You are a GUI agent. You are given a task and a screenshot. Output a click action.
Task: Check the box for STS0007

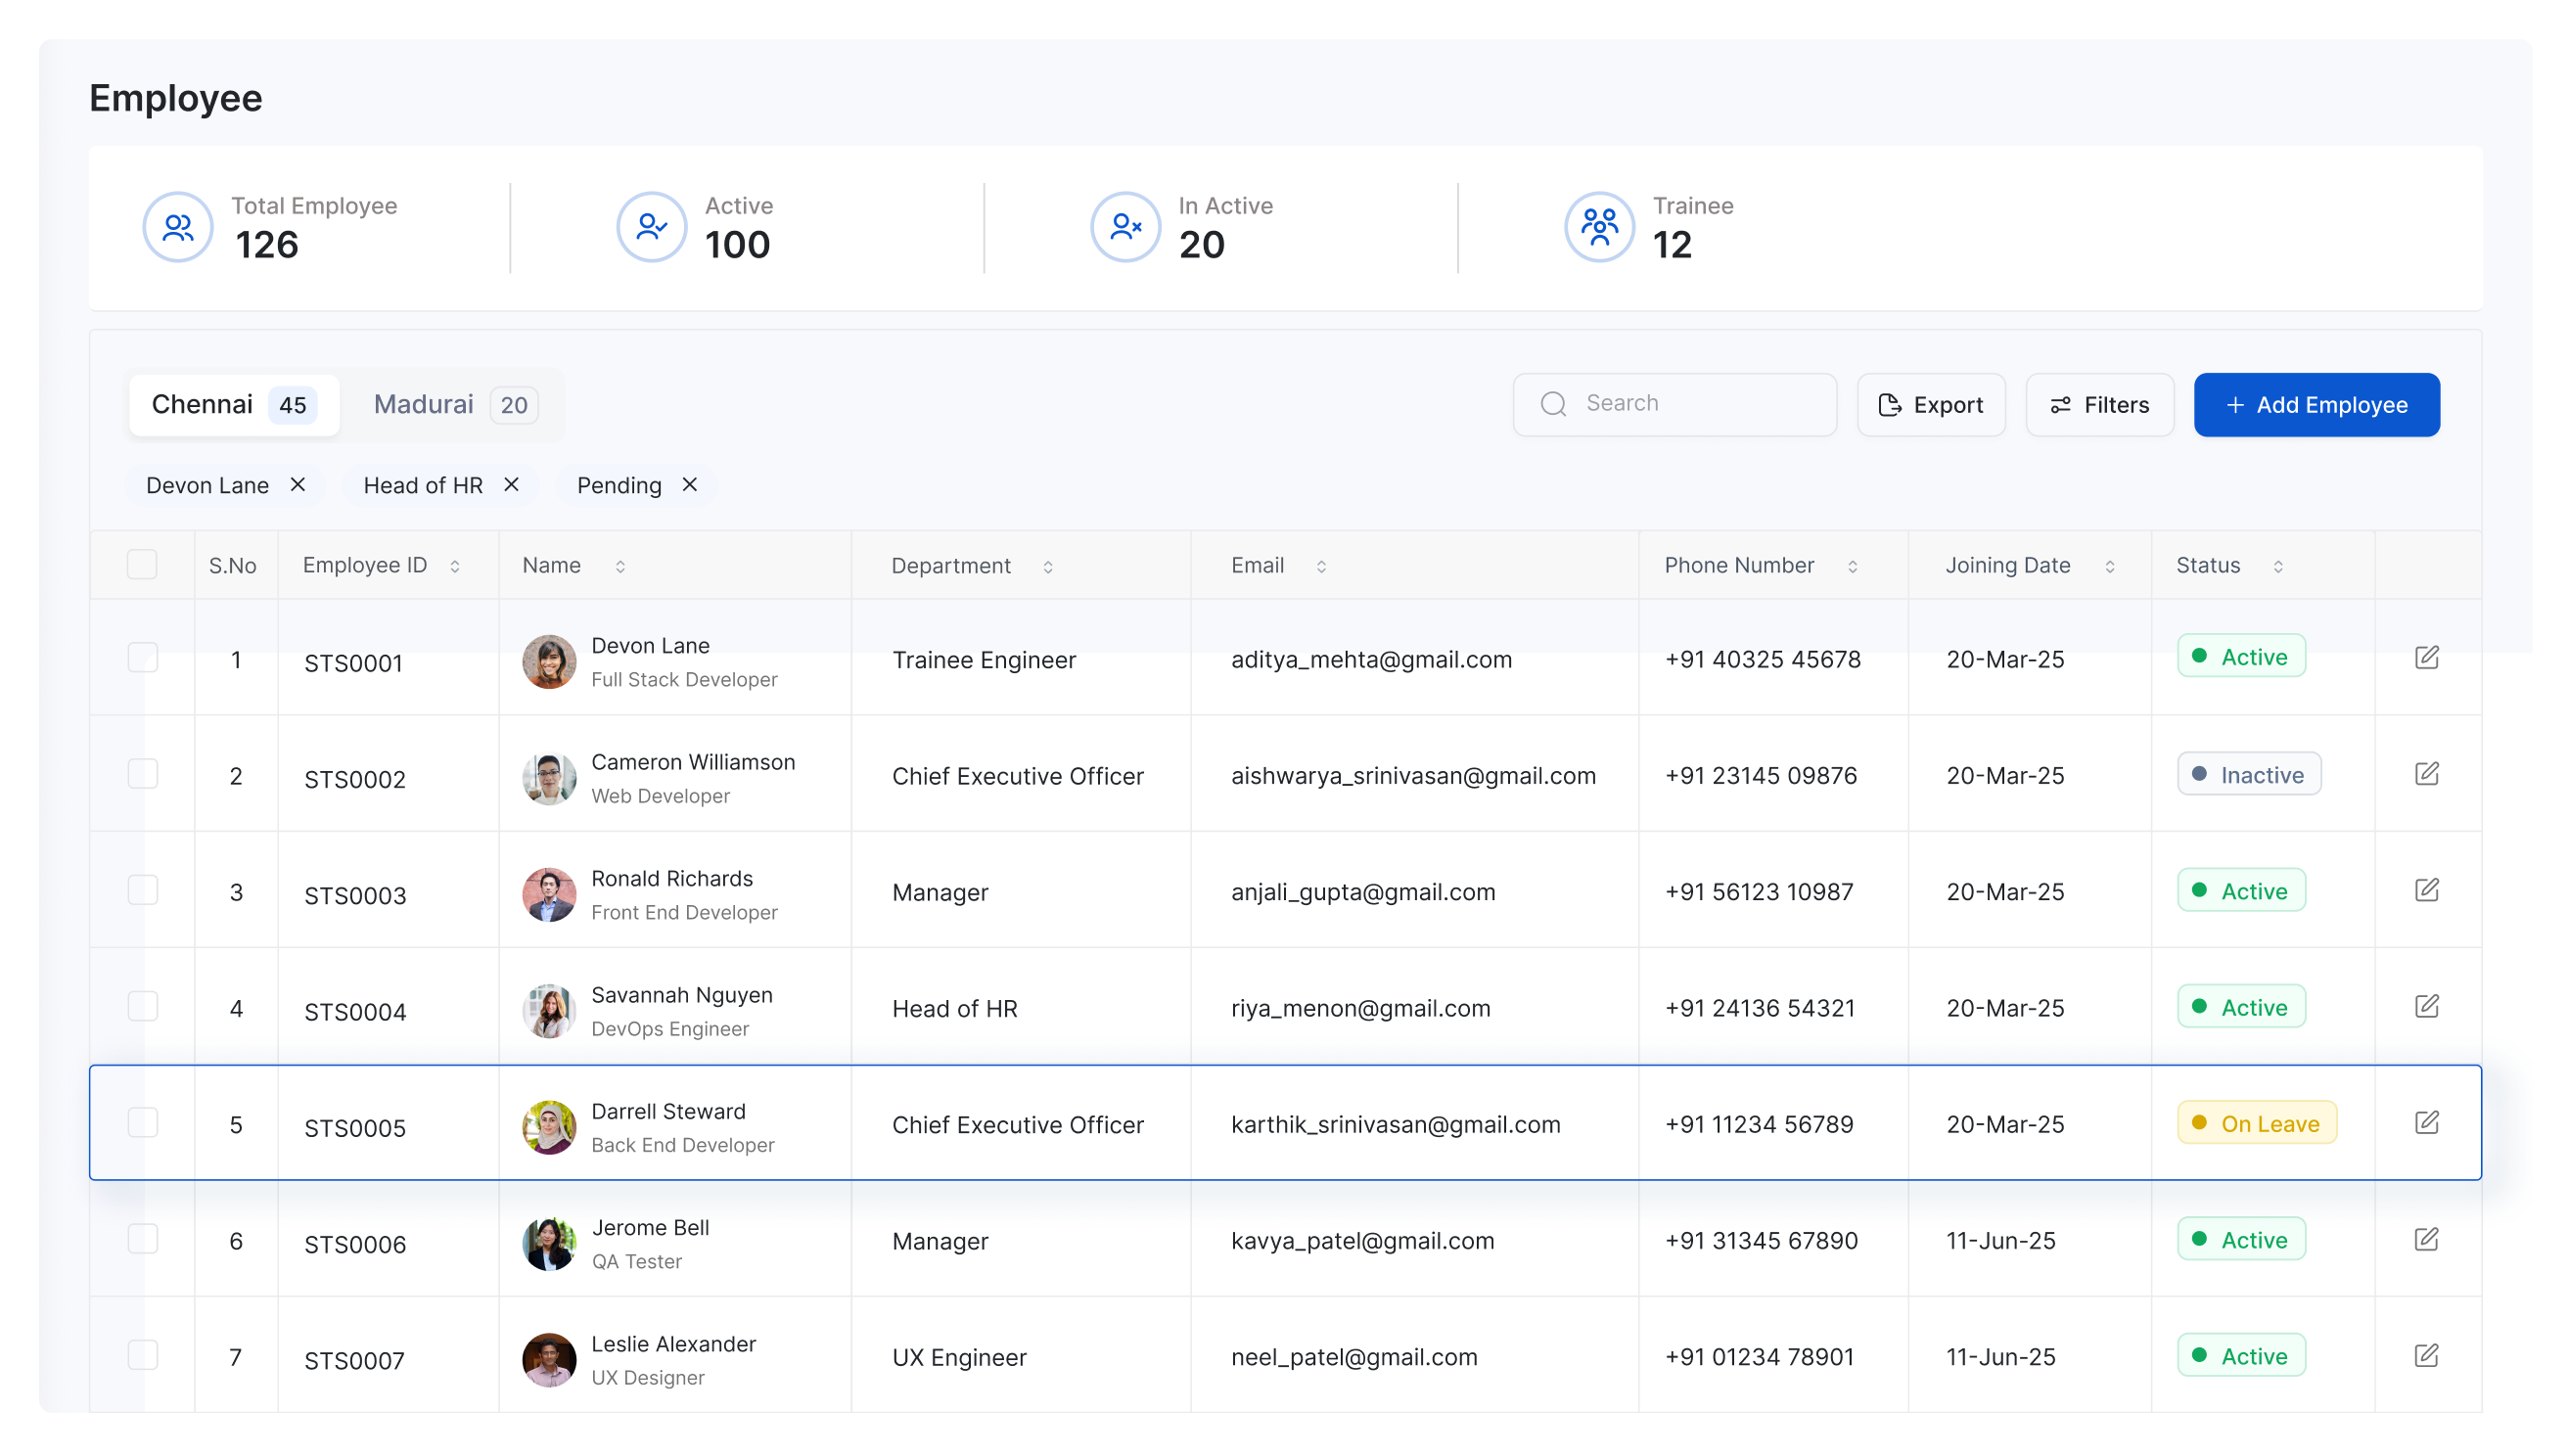pyautogui.click(x=142, y=1355)
